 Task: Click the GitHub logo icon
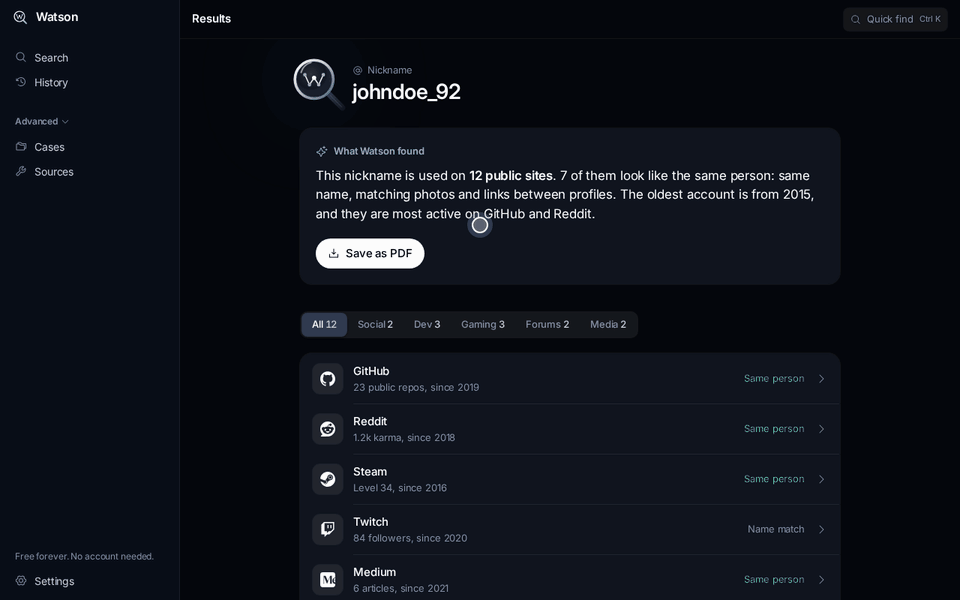click(x=328, y=379)
